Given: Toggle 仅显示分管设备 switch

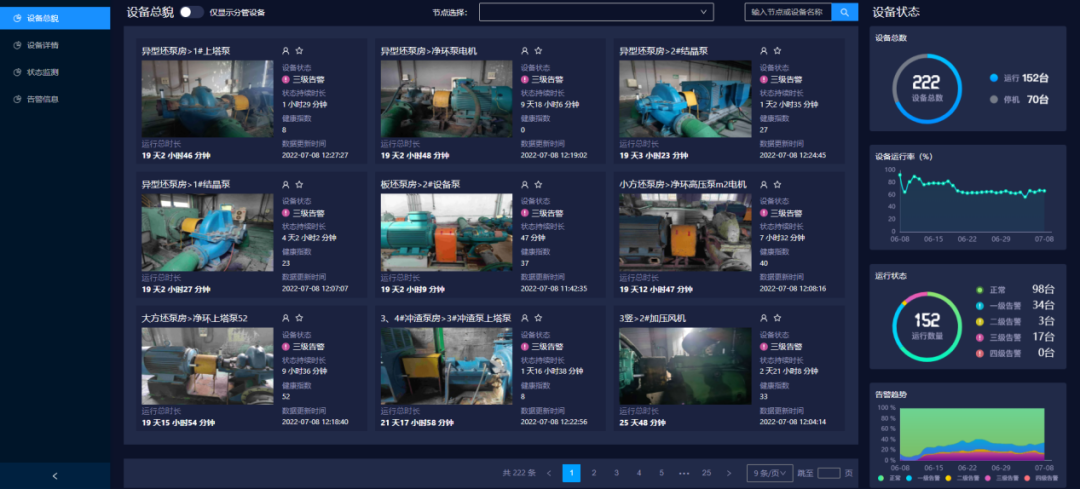Looking at the screenshot, I should 191,12.
